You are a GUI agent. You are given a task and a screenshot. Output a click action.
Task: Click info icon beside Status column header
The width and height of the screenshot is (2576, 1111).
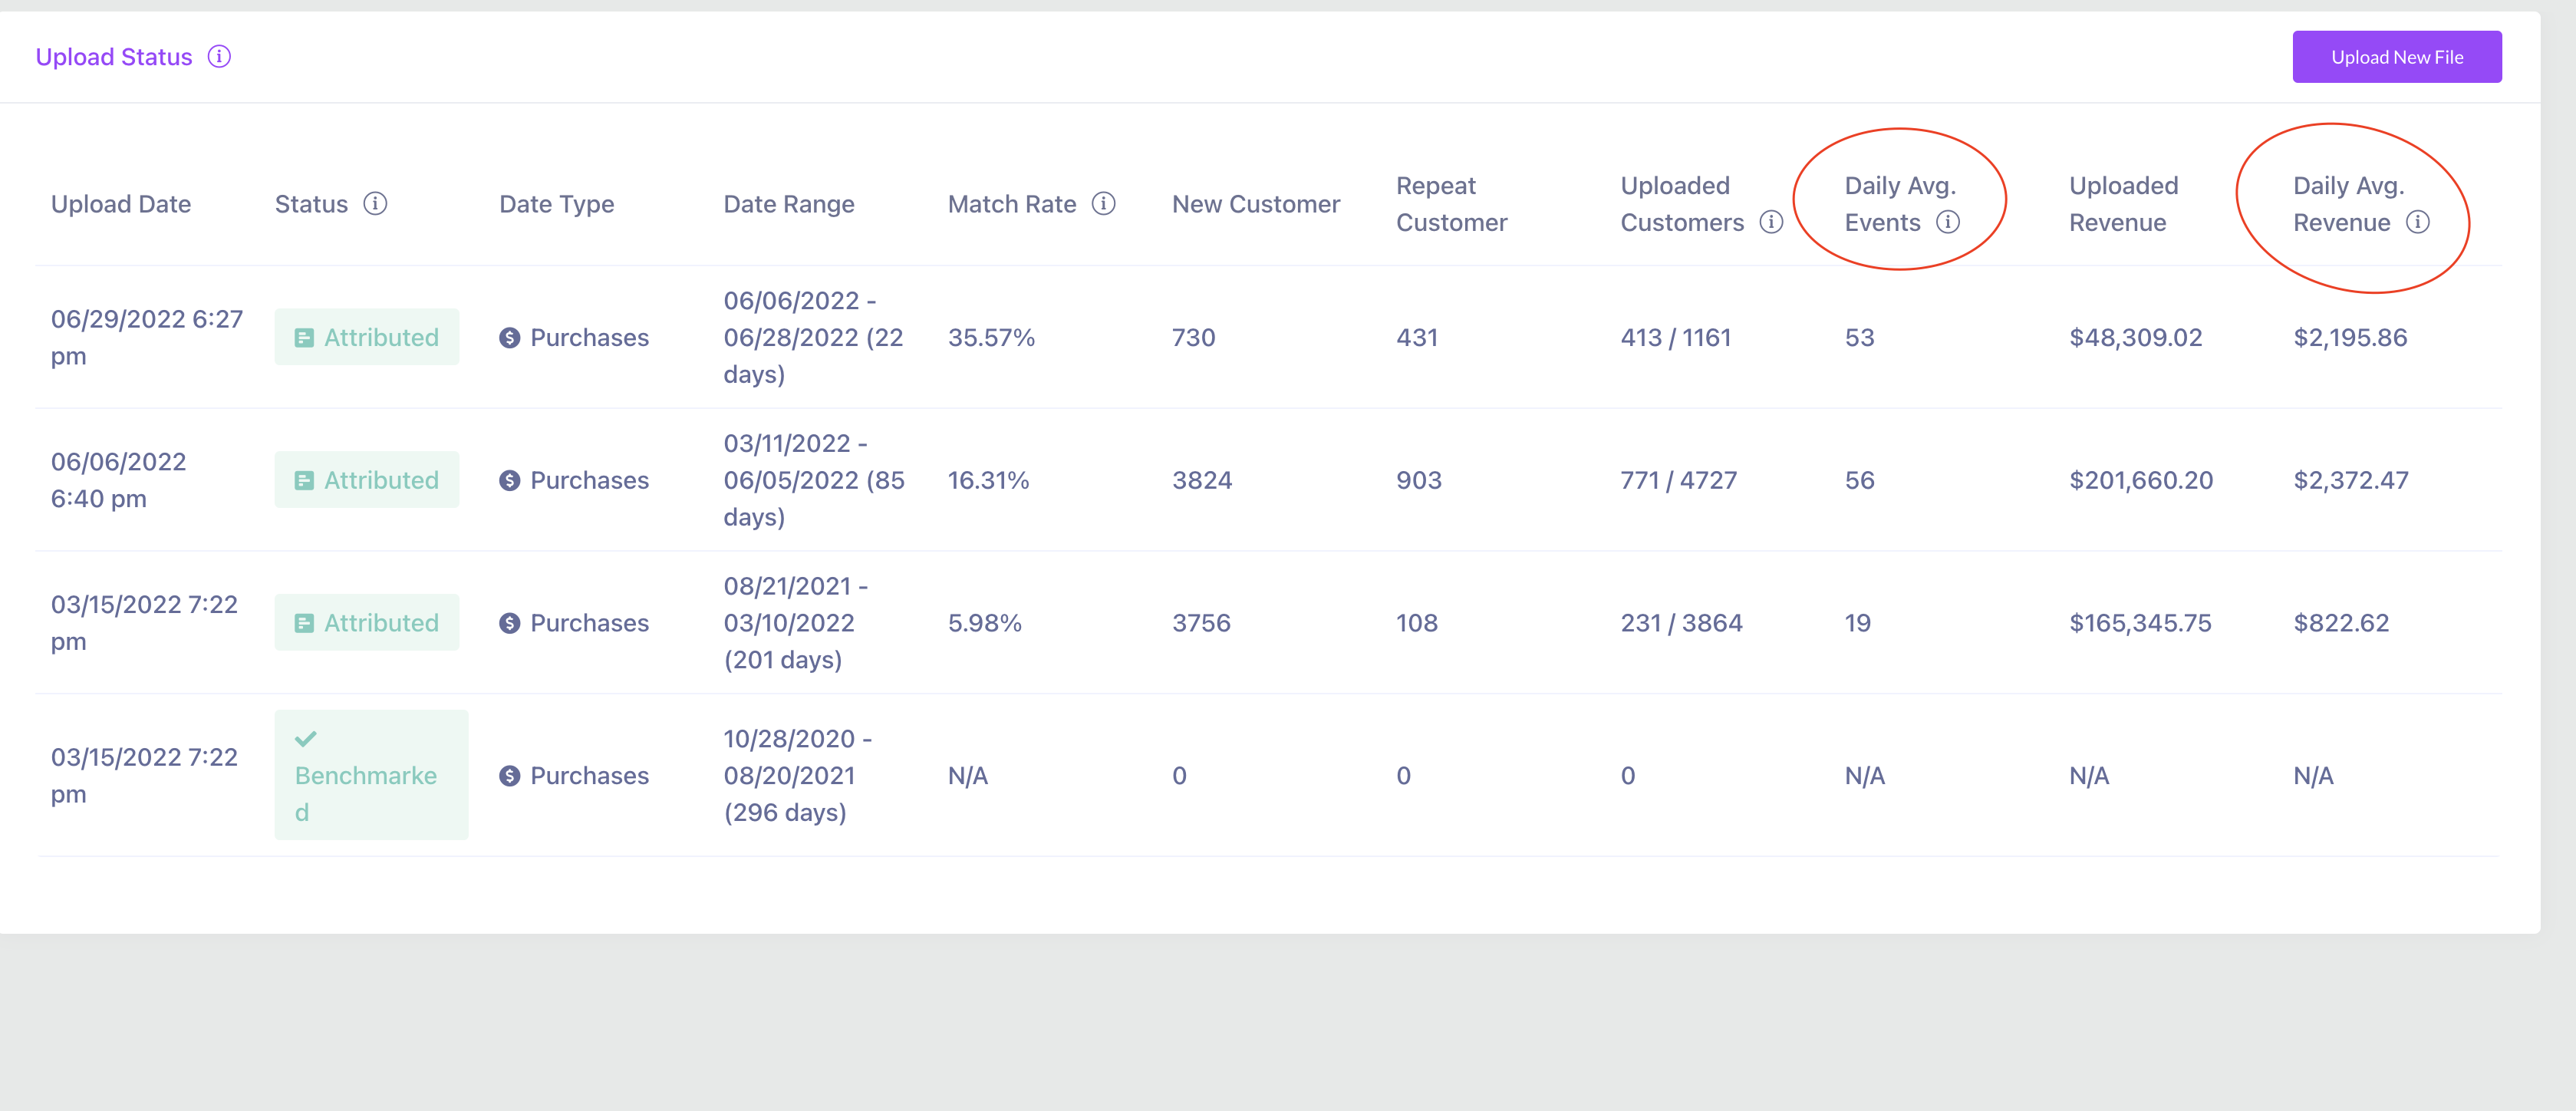click(x=375, y=204)
